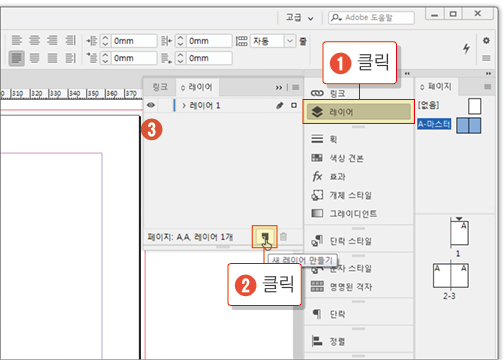Select the 2-3 spread thumbnail
504x360 pixels.
pyautogui.click(x=451, y=276)
